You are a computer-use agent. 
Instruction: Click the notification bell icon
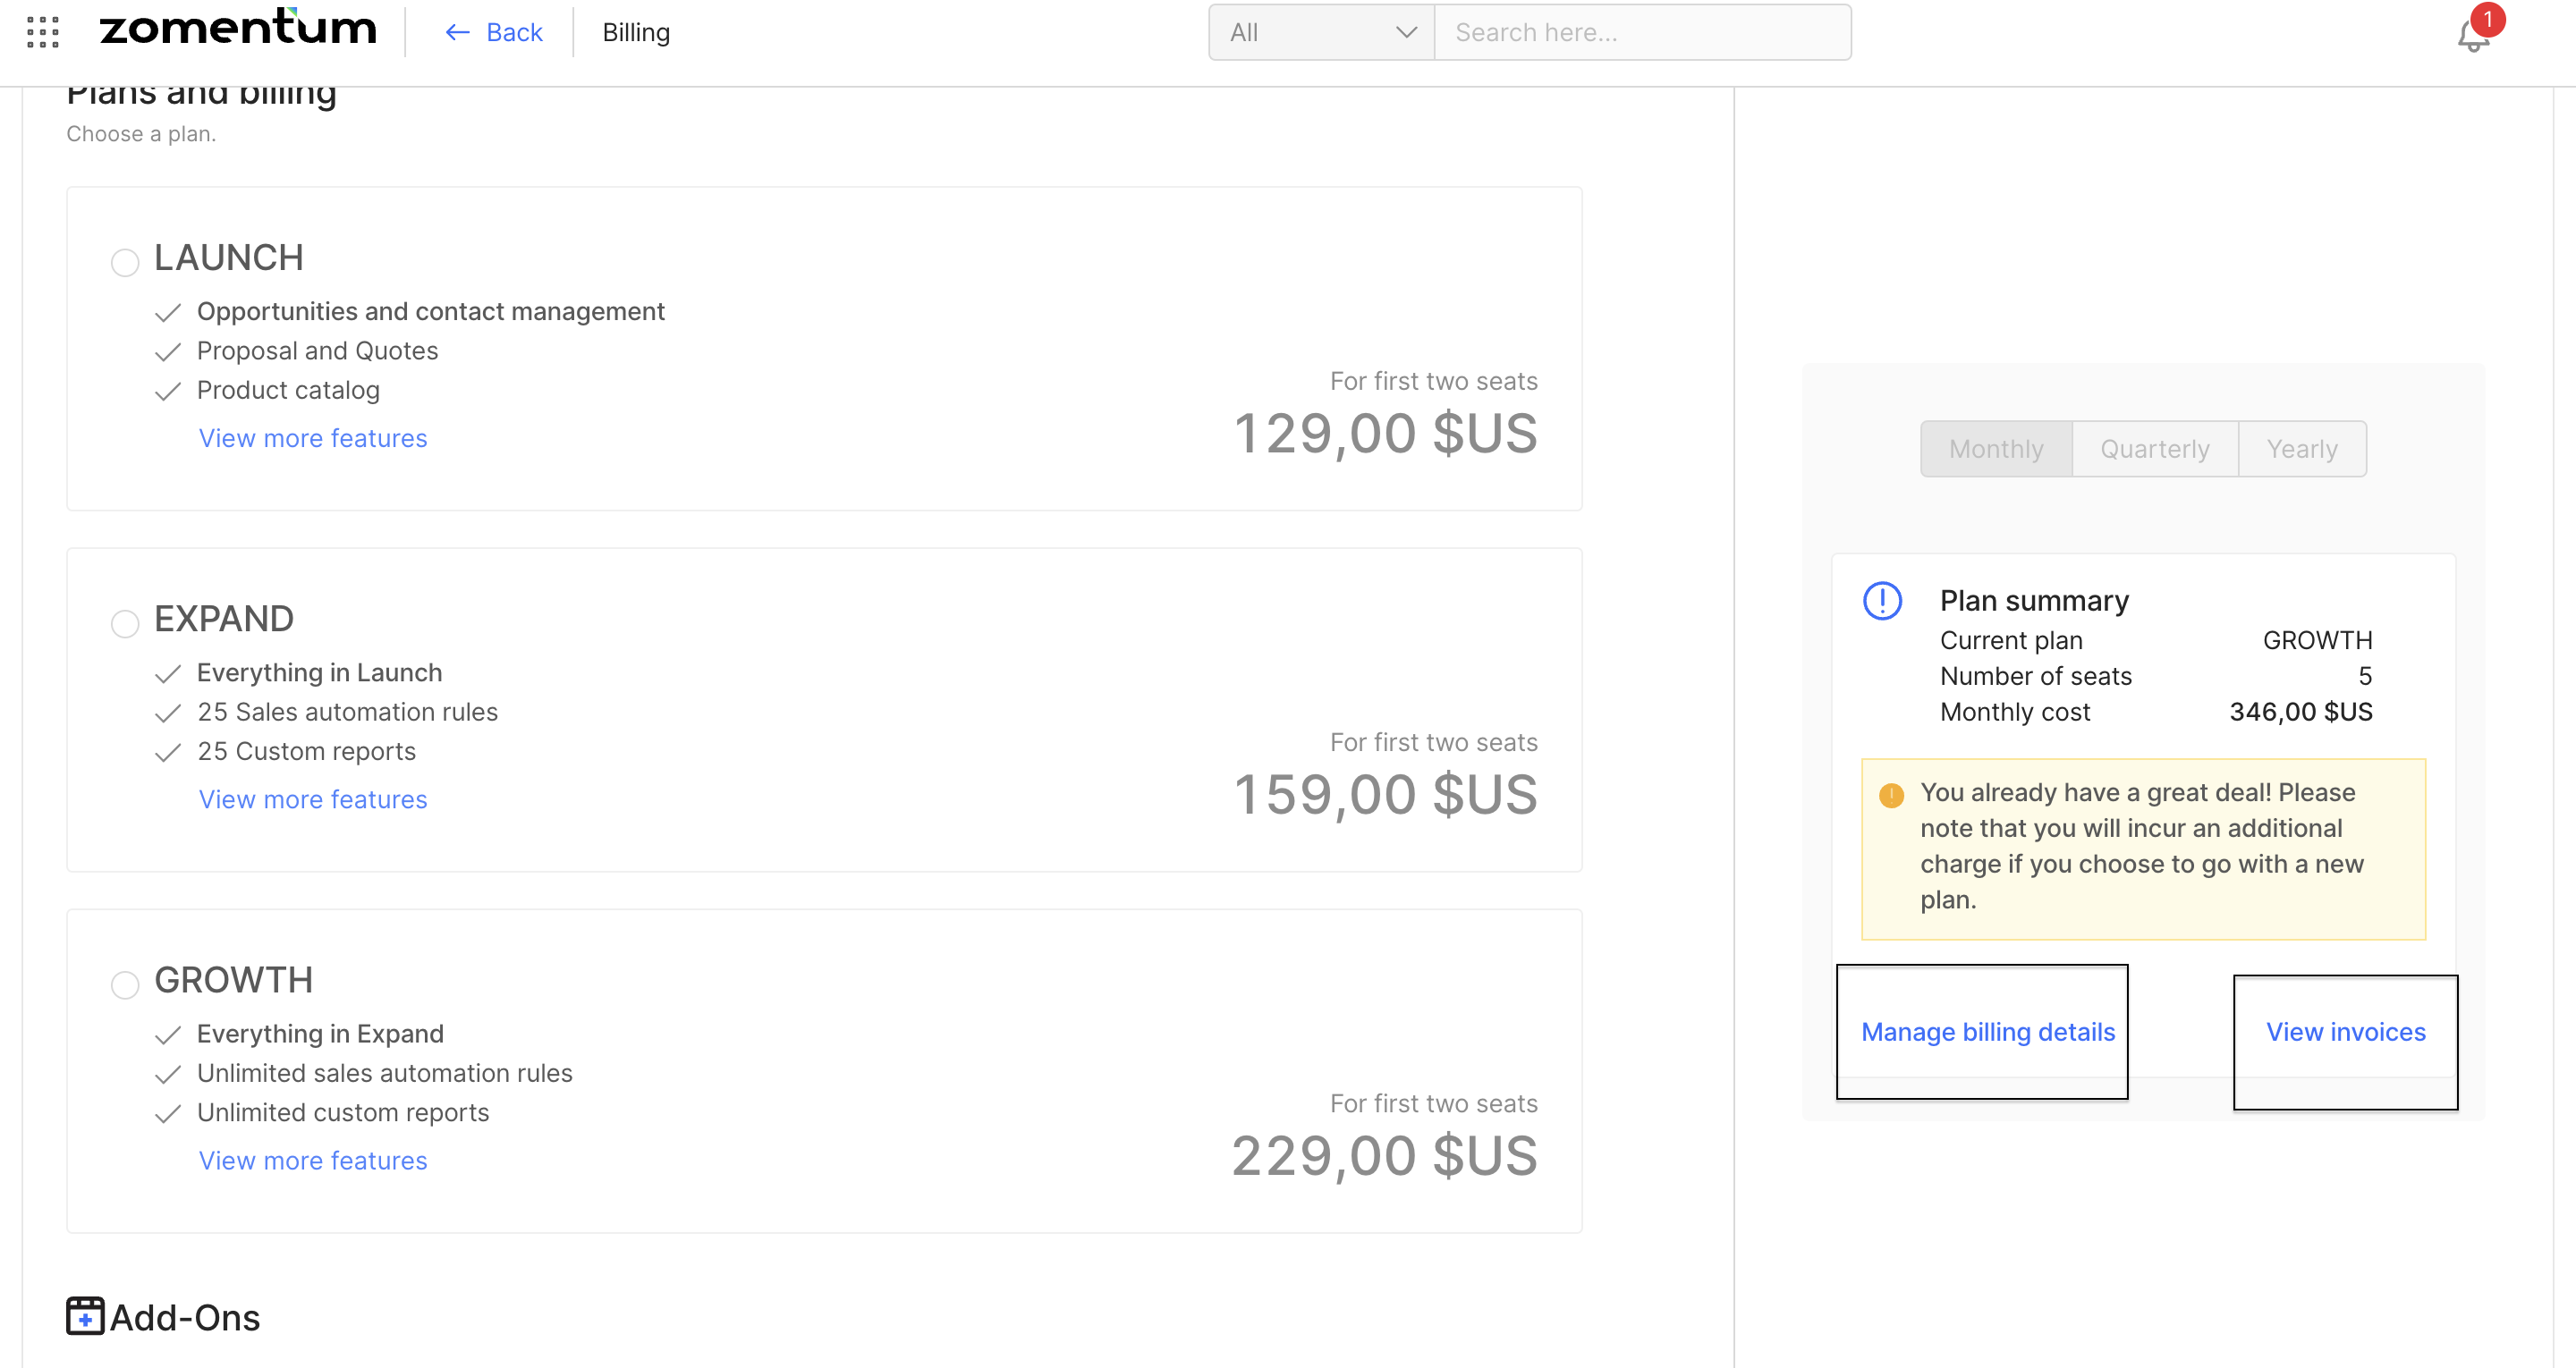(2472, 36)
